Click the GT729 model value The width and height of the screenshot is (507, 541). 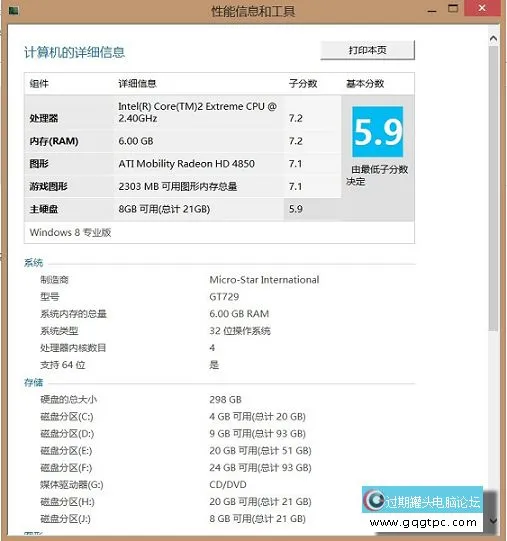point(224,297)
